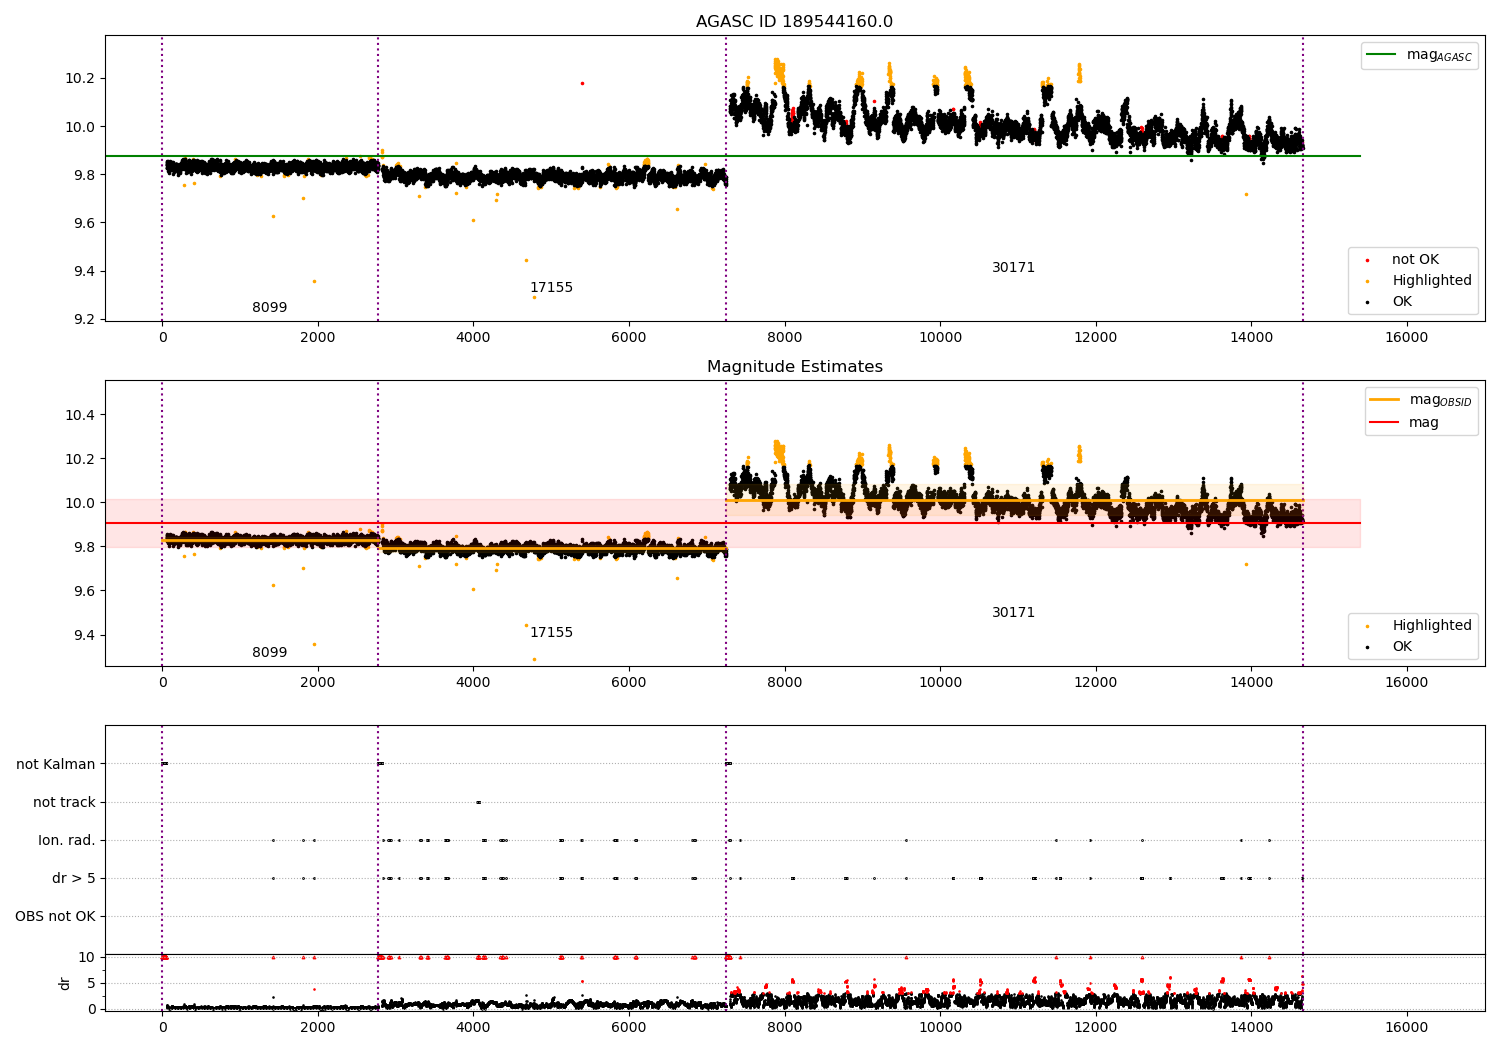Click 'not OK' legend entry in top plot

pos(1403,260)
